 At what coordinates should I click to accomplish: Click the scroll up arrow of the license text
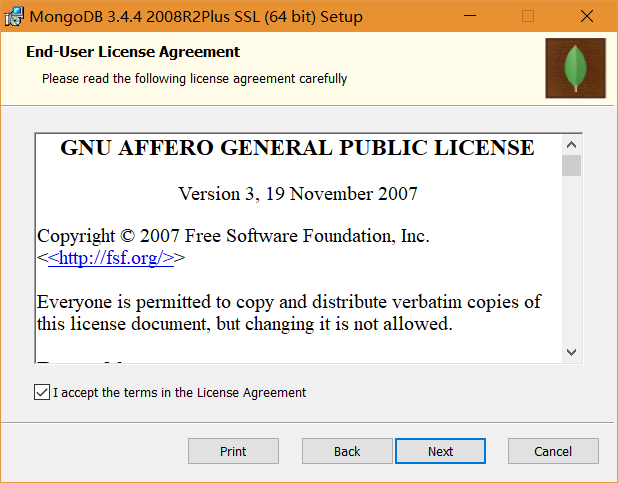(571, 142)
